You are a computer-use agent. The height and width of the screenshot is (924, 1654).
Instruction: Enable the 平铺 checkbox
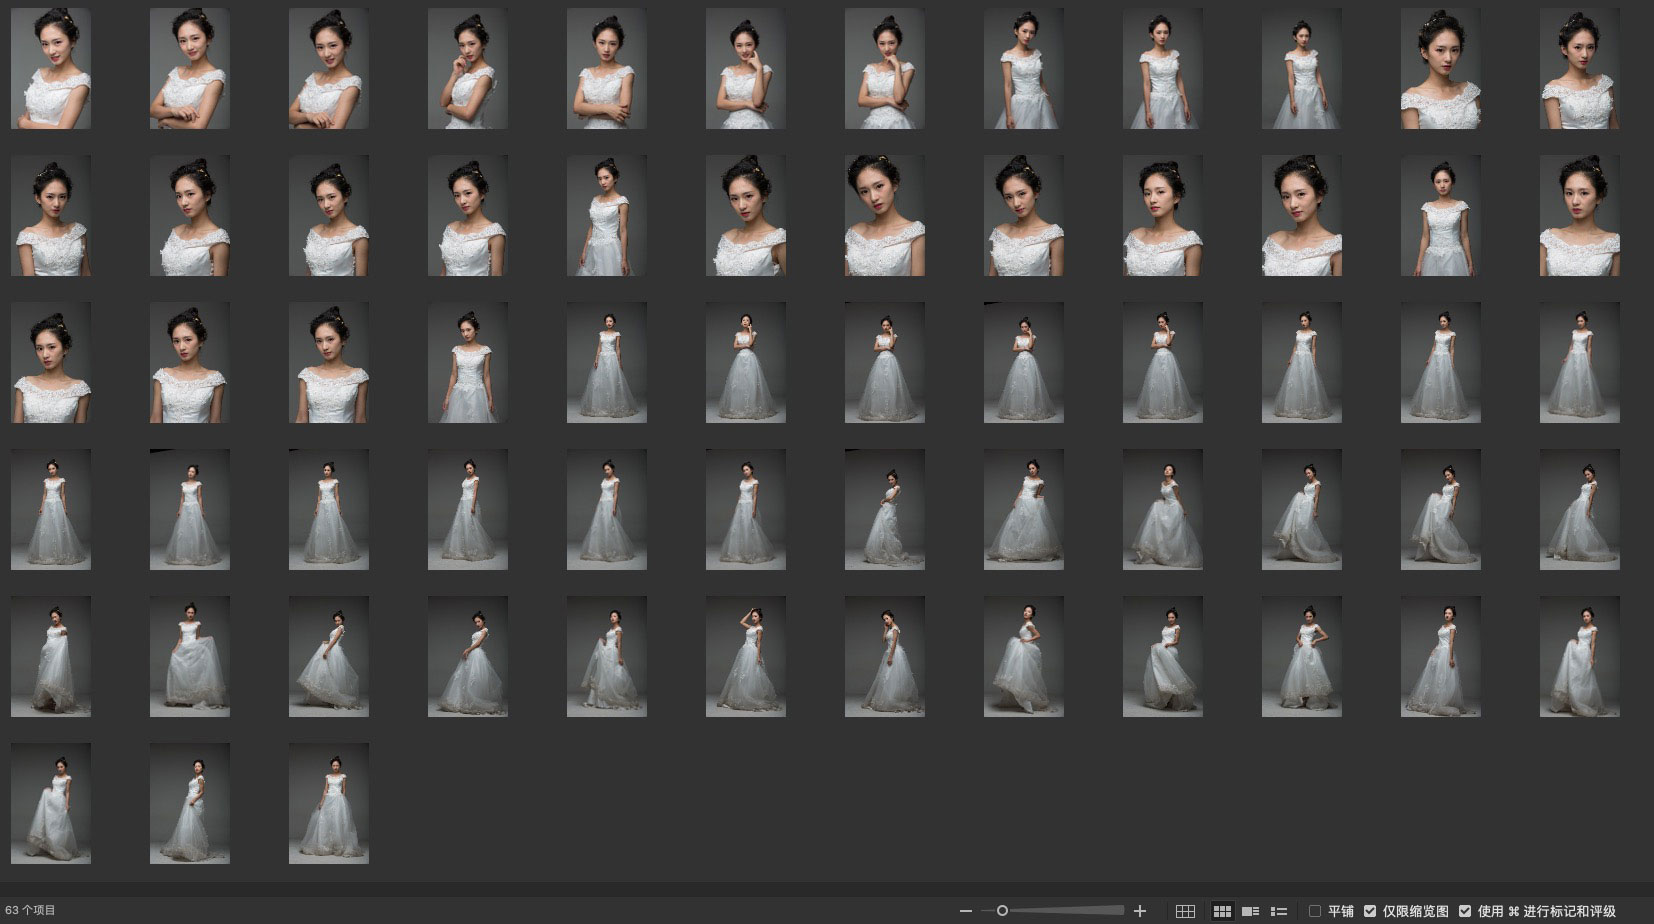coord(1315,911)
